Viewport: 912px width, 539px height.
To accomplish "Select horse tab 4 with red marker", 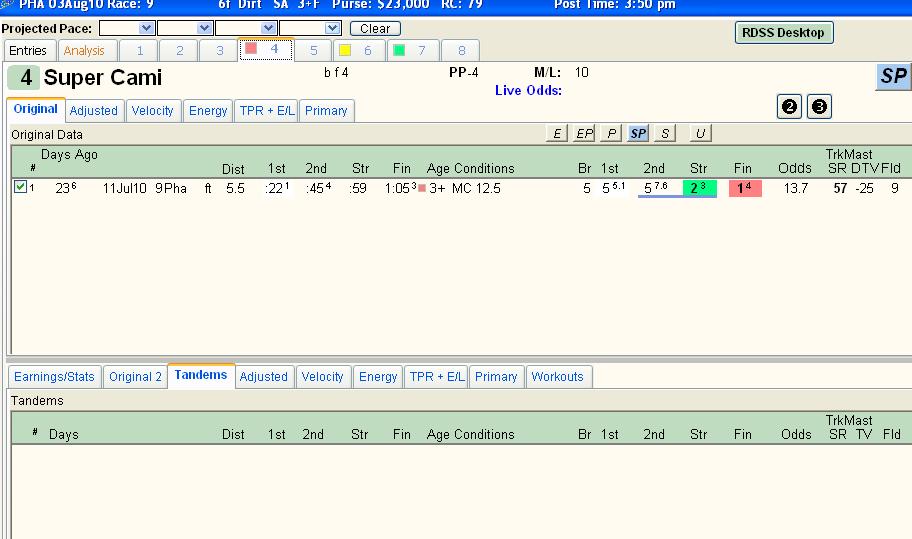I will pos(266,49).
